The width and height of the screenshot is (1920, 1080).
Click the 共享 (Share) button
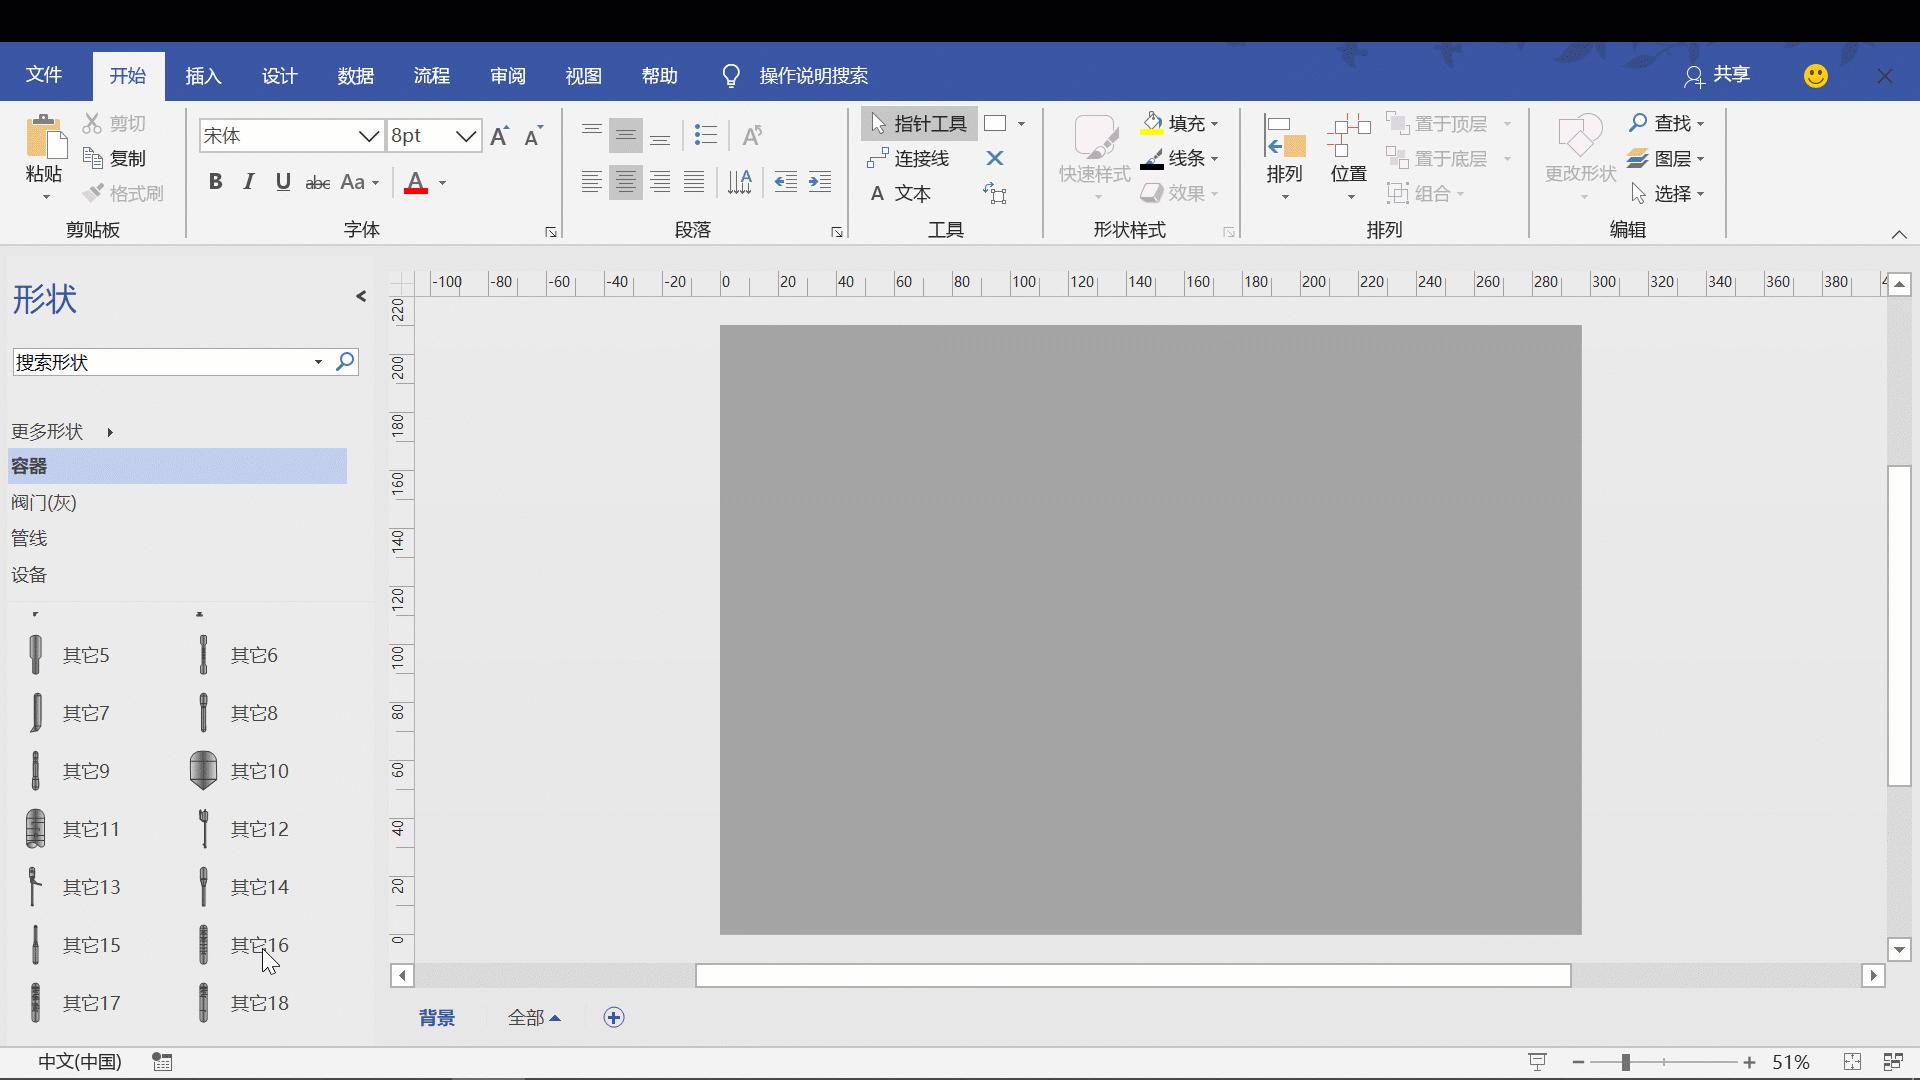coord(1716,74)
